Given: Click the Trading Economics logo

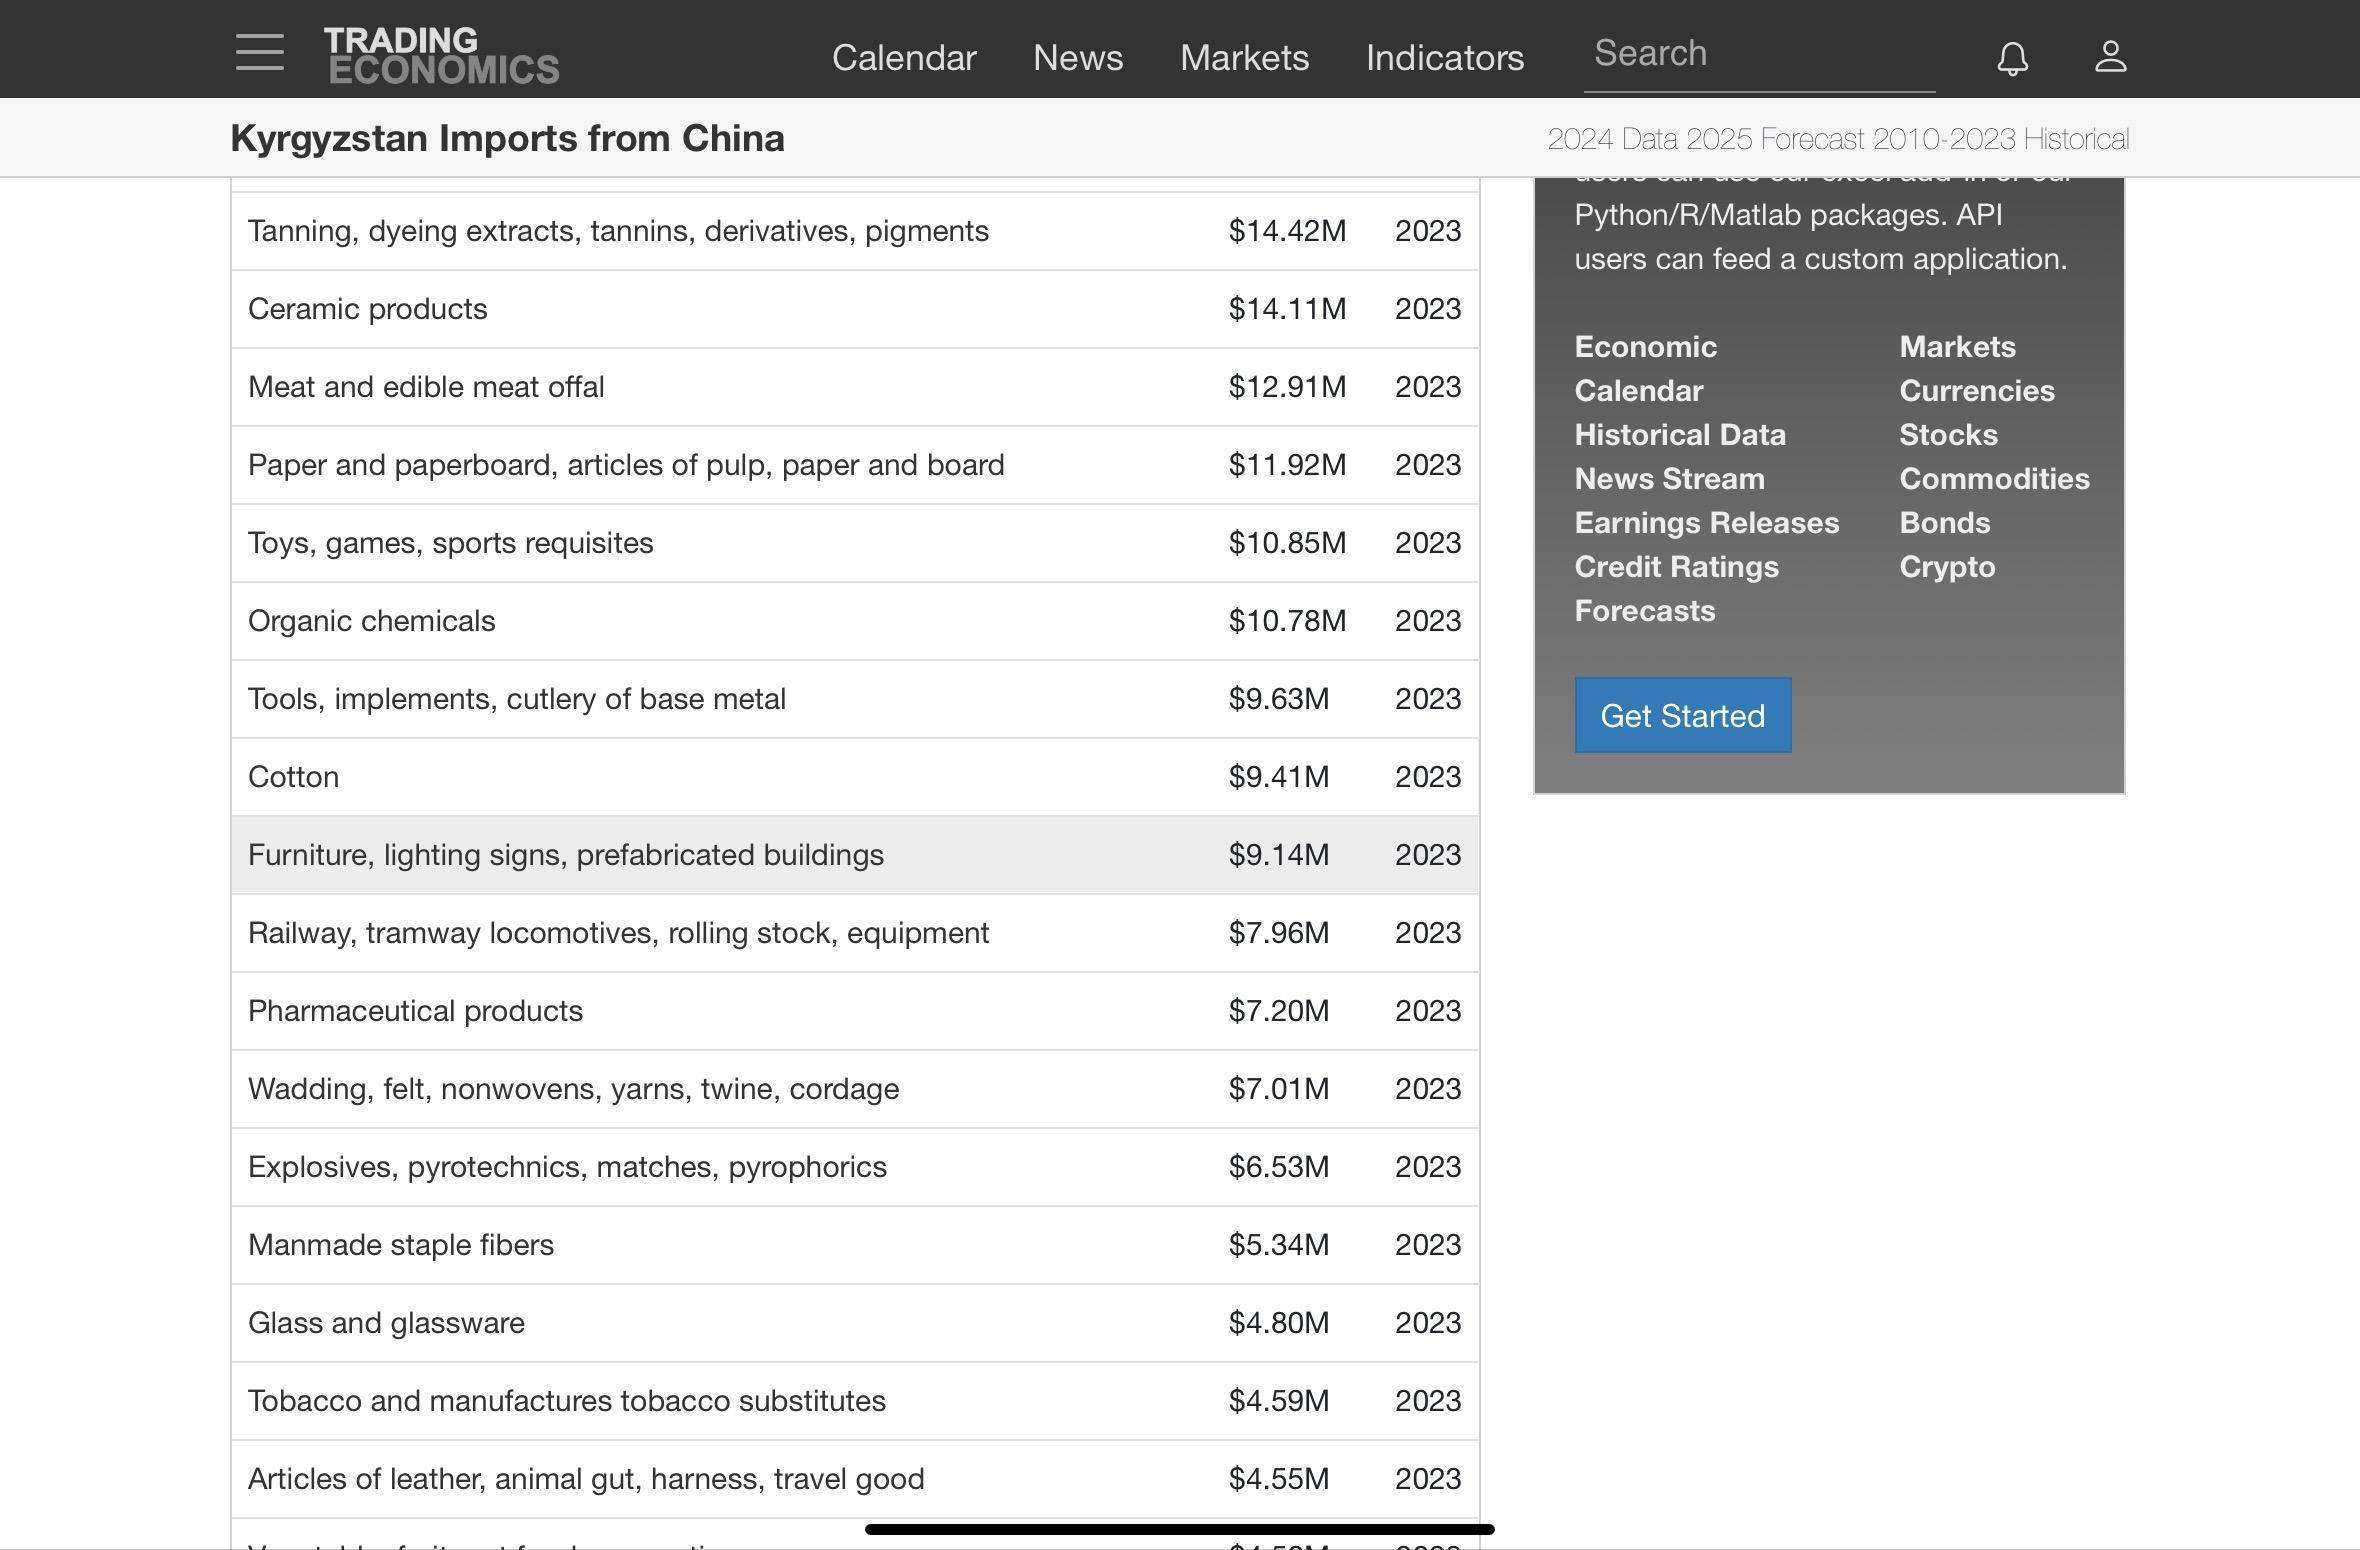Looking at the screenshot, I should [441, 56].
